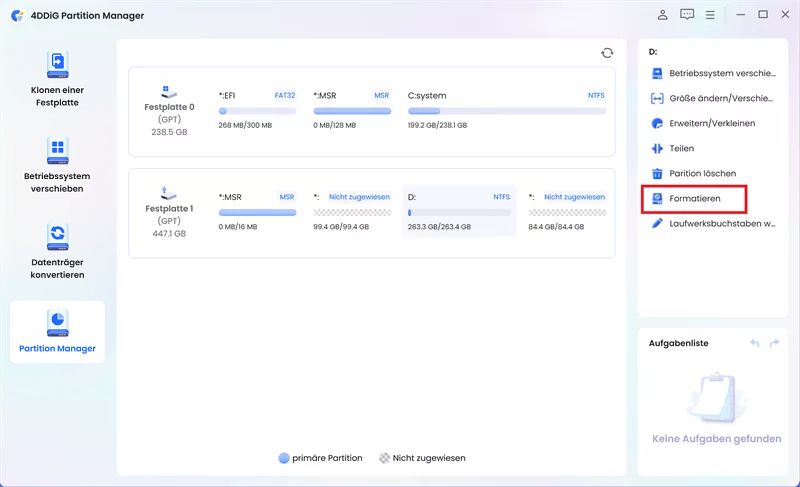Image resolution: width=800 pixels, height=487 pixels.
Task: Click the NTFS tag on the D: partition
Action: [x=501, y=197]
